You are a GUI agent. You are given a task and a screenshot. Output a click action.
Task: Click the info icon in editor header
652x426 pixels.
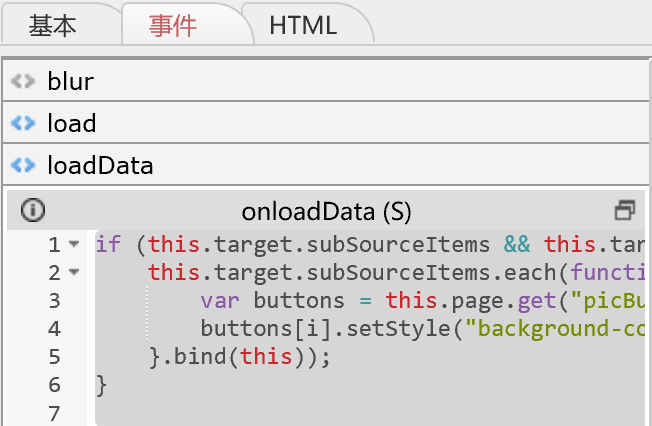click(x=33, y=210)
